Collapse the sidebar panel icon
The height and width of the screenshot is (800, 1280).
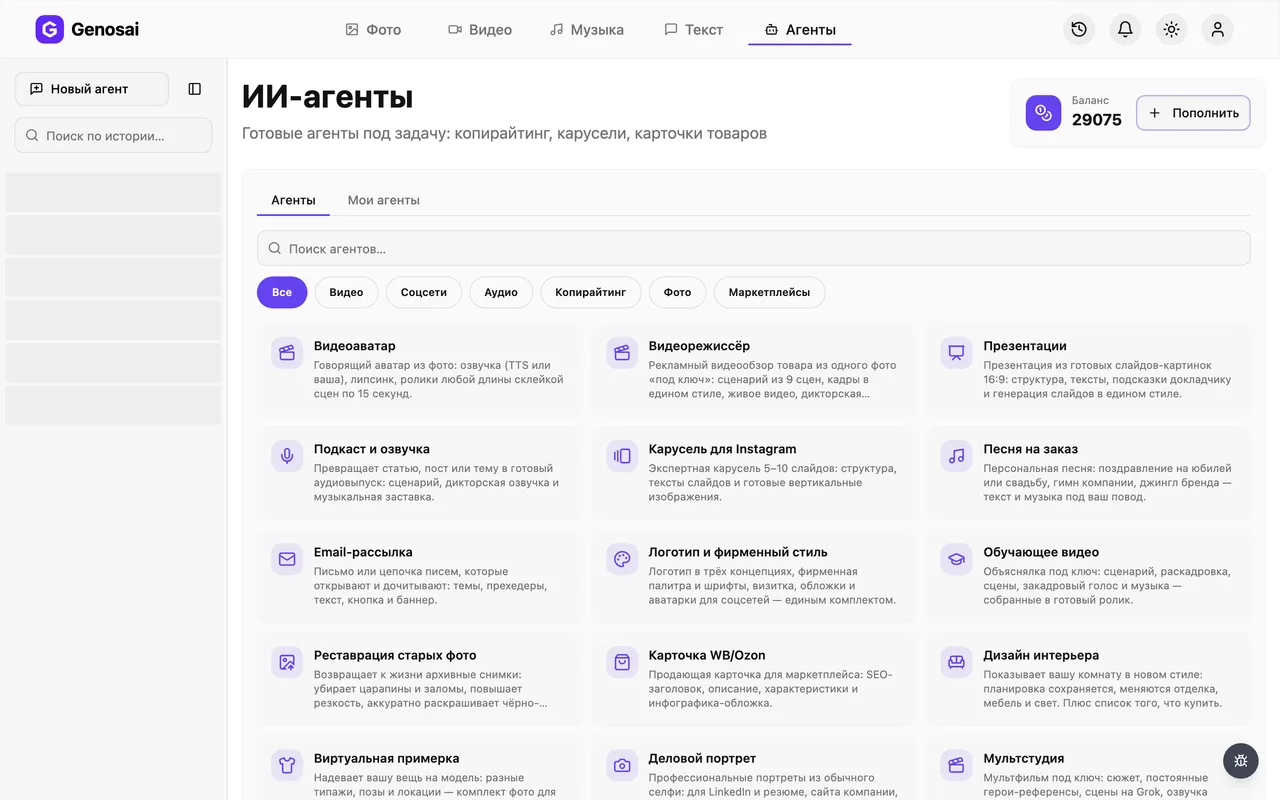point(195,89)
